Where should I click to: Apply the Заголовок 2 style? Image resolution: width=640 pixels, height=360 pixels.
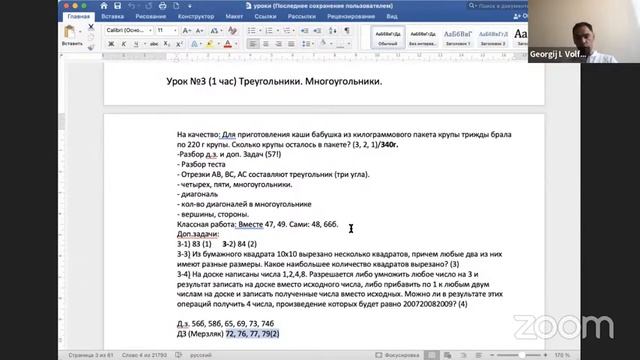pos(493,38)
